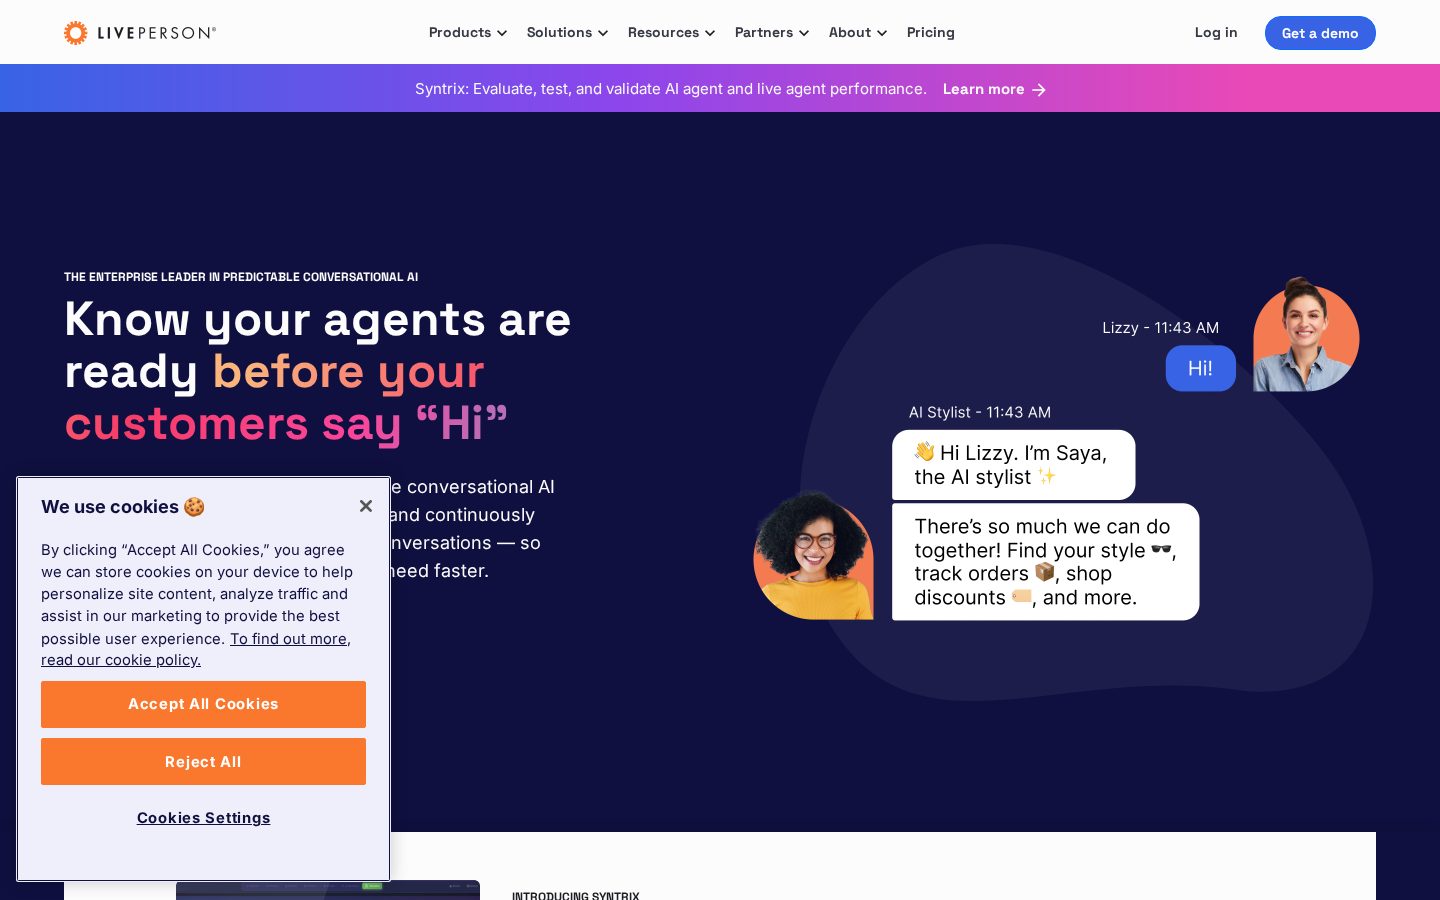Click the 'INTRODUCING SYNTRIX' label
The width and height of the screenshot is (1440, 900).
(575, 895)
